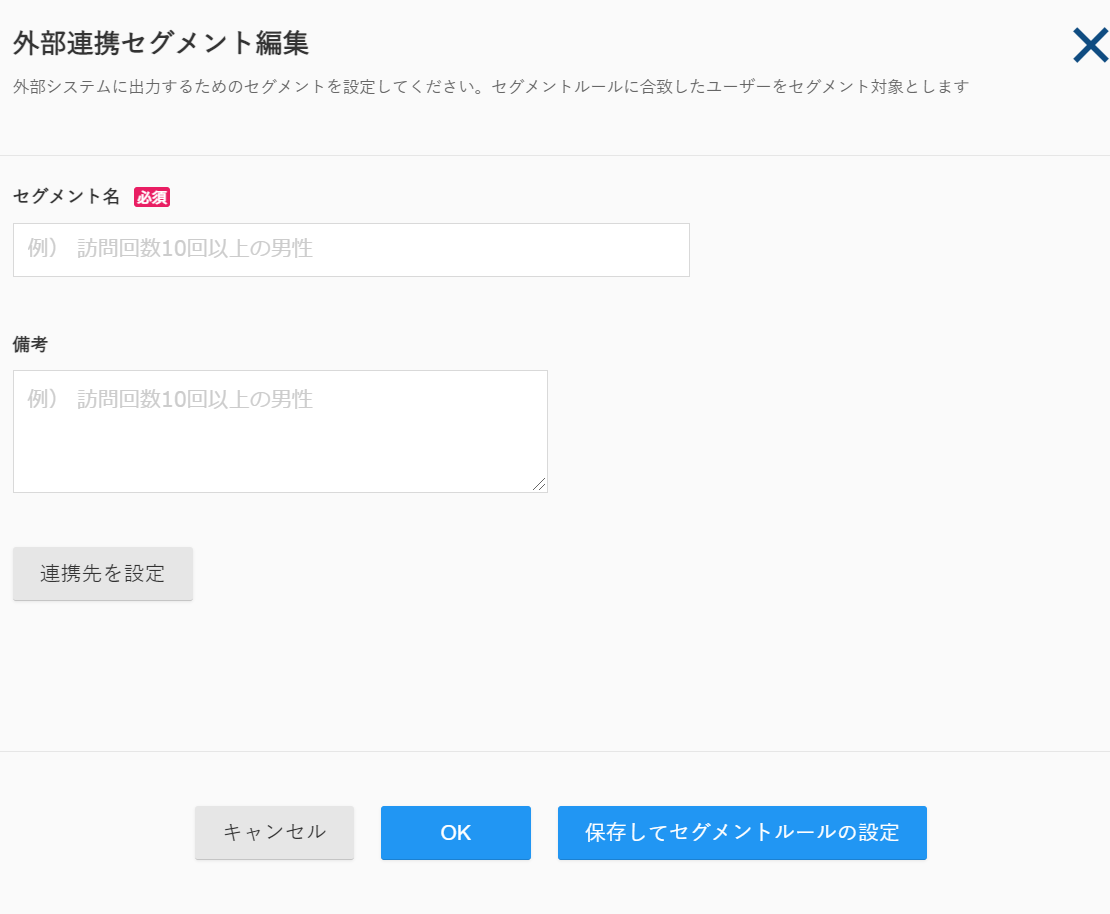
Task: Click the 外部システムに出力 description text
Action: point(491,87)
